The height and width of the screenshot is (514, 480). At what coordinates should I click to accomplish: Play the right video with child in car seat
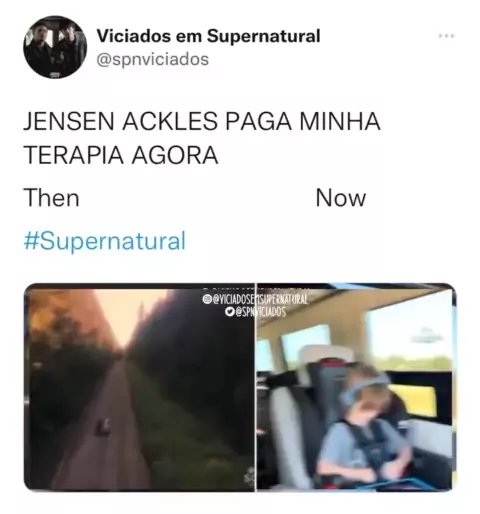tap(356, 388)
